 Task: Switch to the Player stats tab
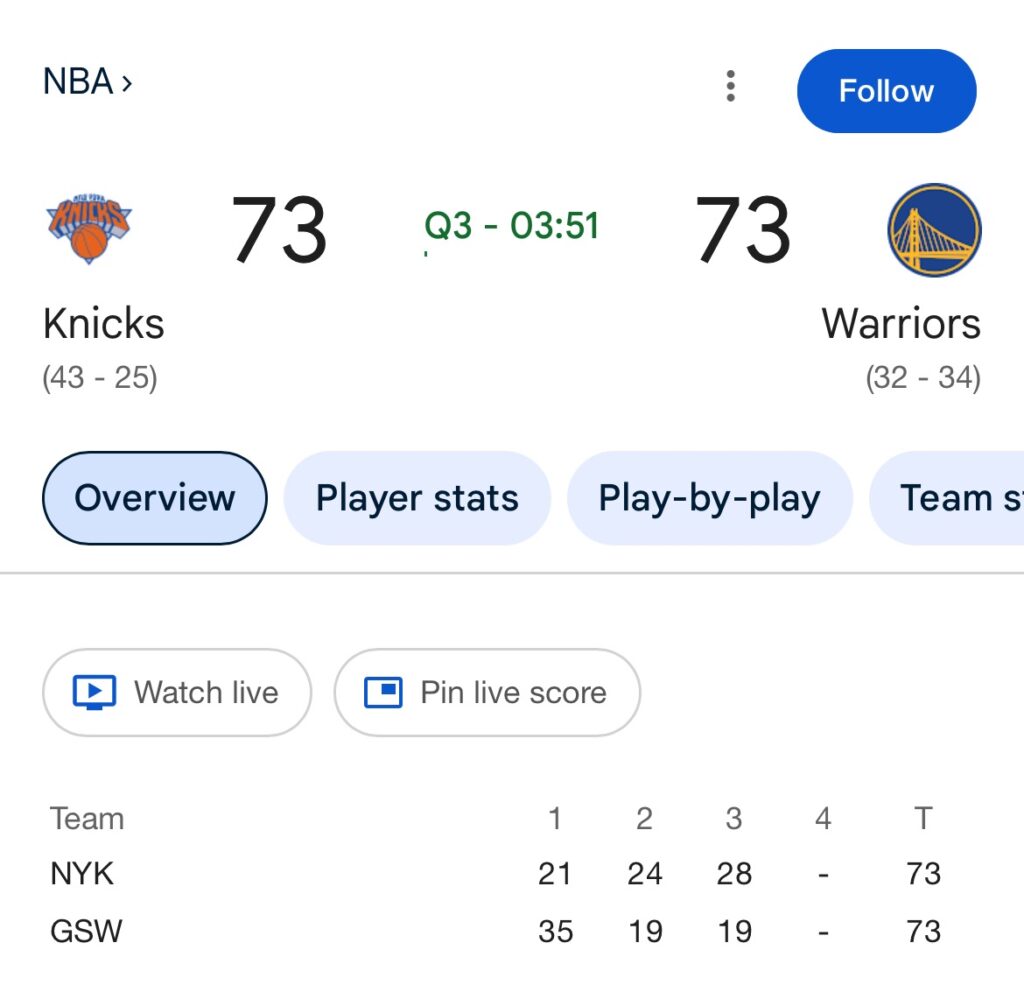tap(417, 498)
